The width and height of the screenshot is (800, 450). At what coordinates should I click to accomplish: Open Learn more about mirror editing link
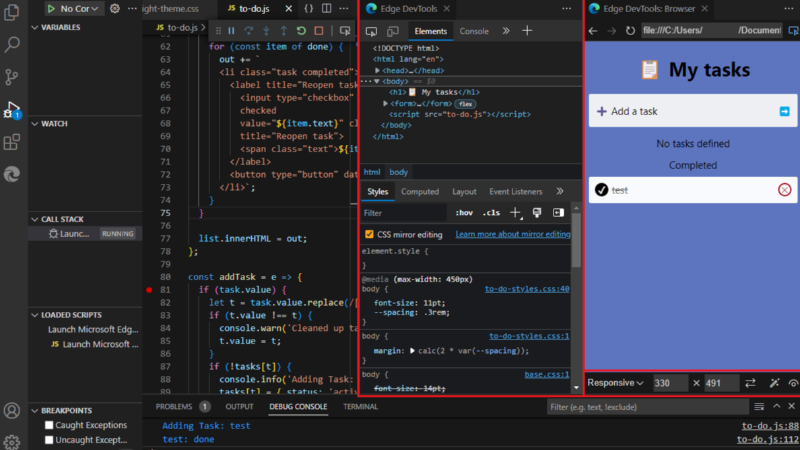tap(513, 234)
